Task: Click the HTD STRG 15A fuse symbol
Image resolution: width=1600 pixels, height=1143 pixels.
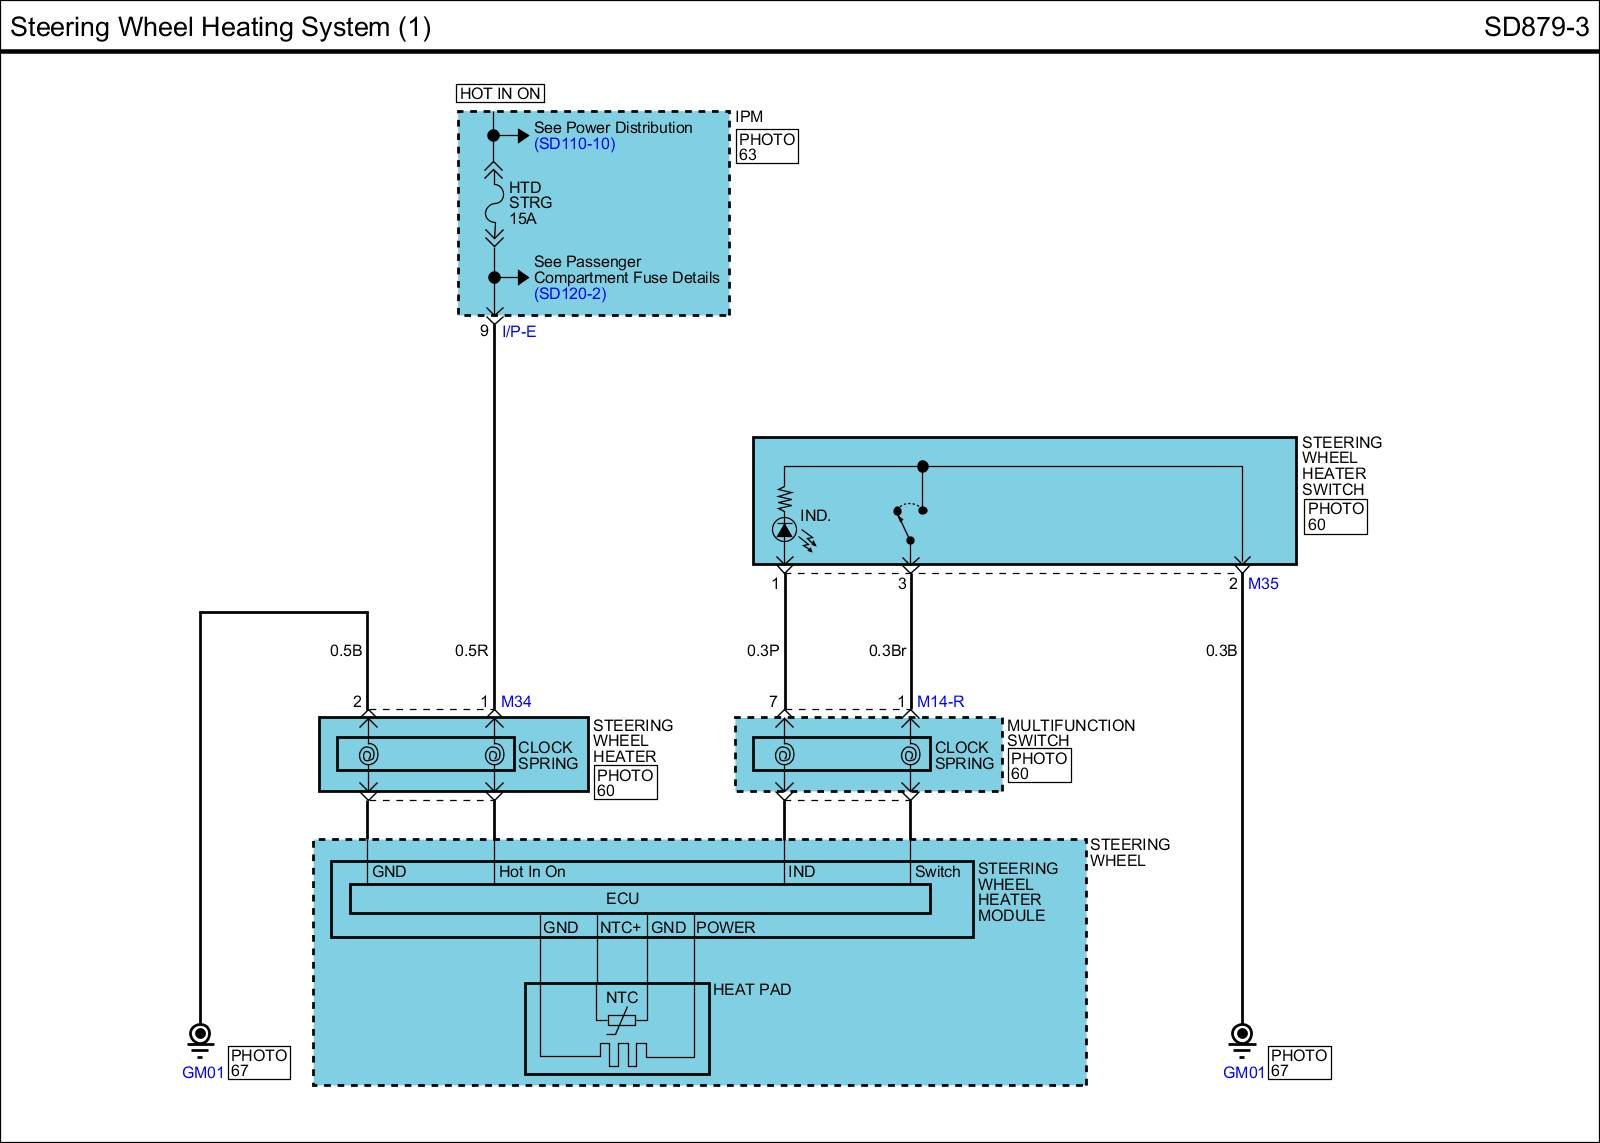Action: tap(494, 203)
